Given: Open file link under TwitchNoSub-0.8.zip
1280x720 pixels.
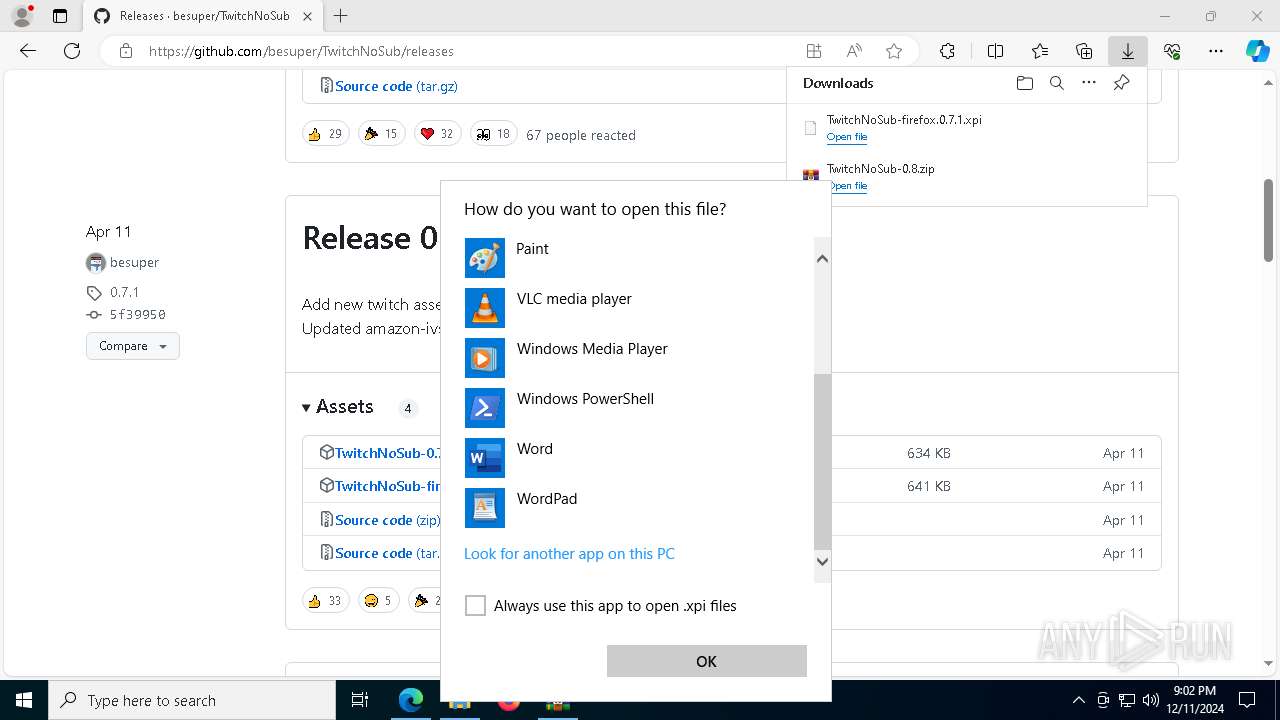Looking at the screenshot, I should (847, 186).
